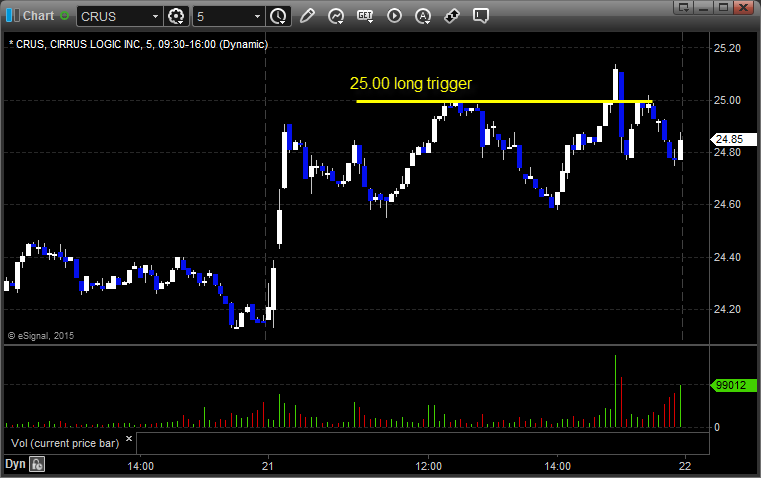Viewport: 761px width, 478px height.
Task: Start bar replay playback
Action: click(394, 16)
